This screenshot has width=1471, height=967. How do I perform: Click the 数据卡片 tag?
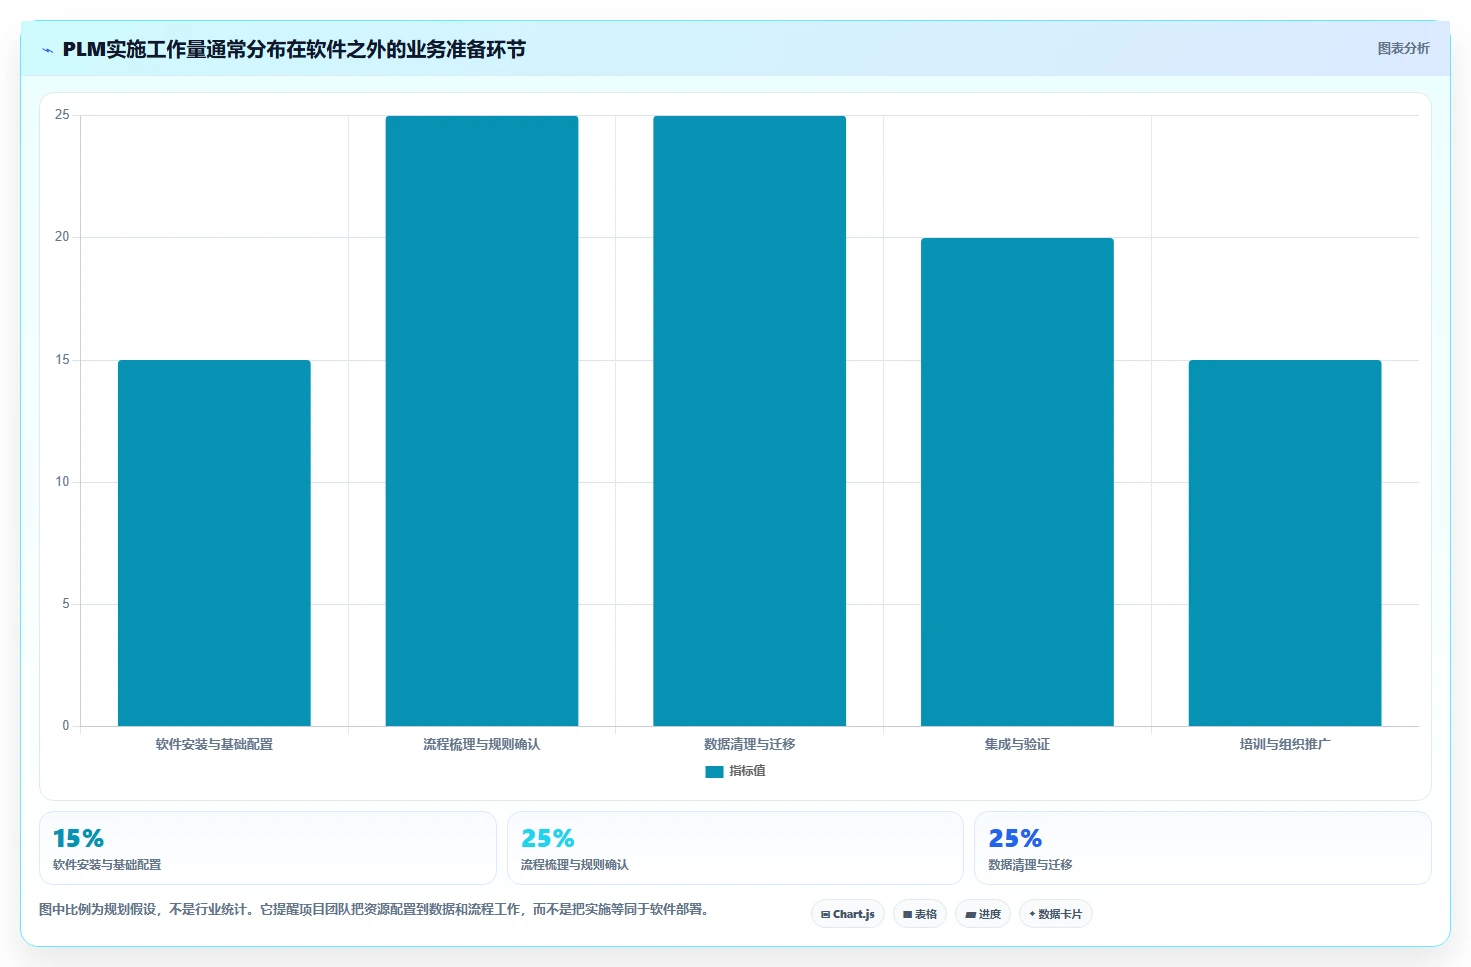(x=1056, y=914)
